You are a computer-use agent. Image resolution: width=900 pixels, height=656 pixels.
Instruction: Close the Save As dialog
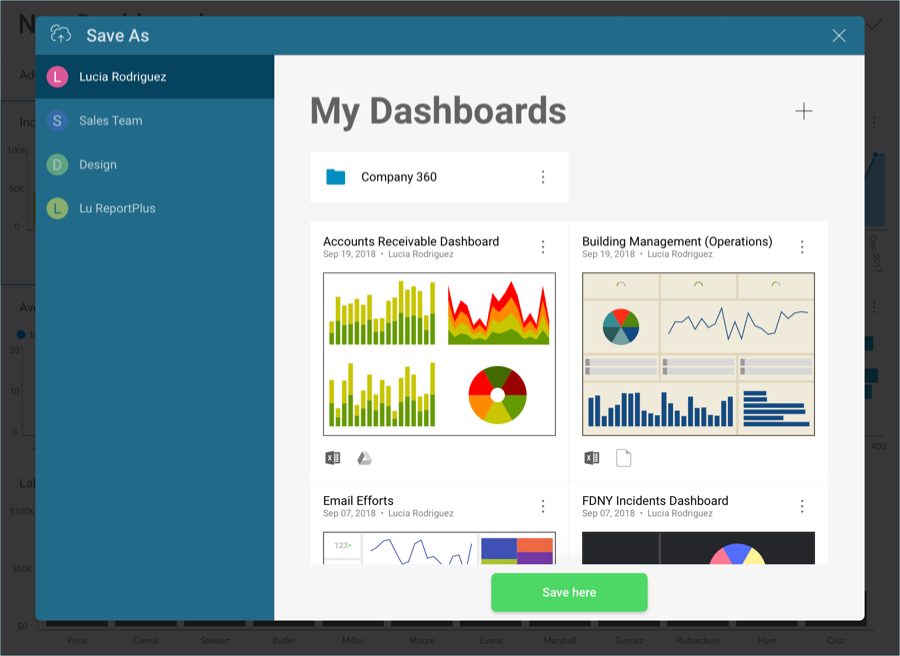(839, 36)
